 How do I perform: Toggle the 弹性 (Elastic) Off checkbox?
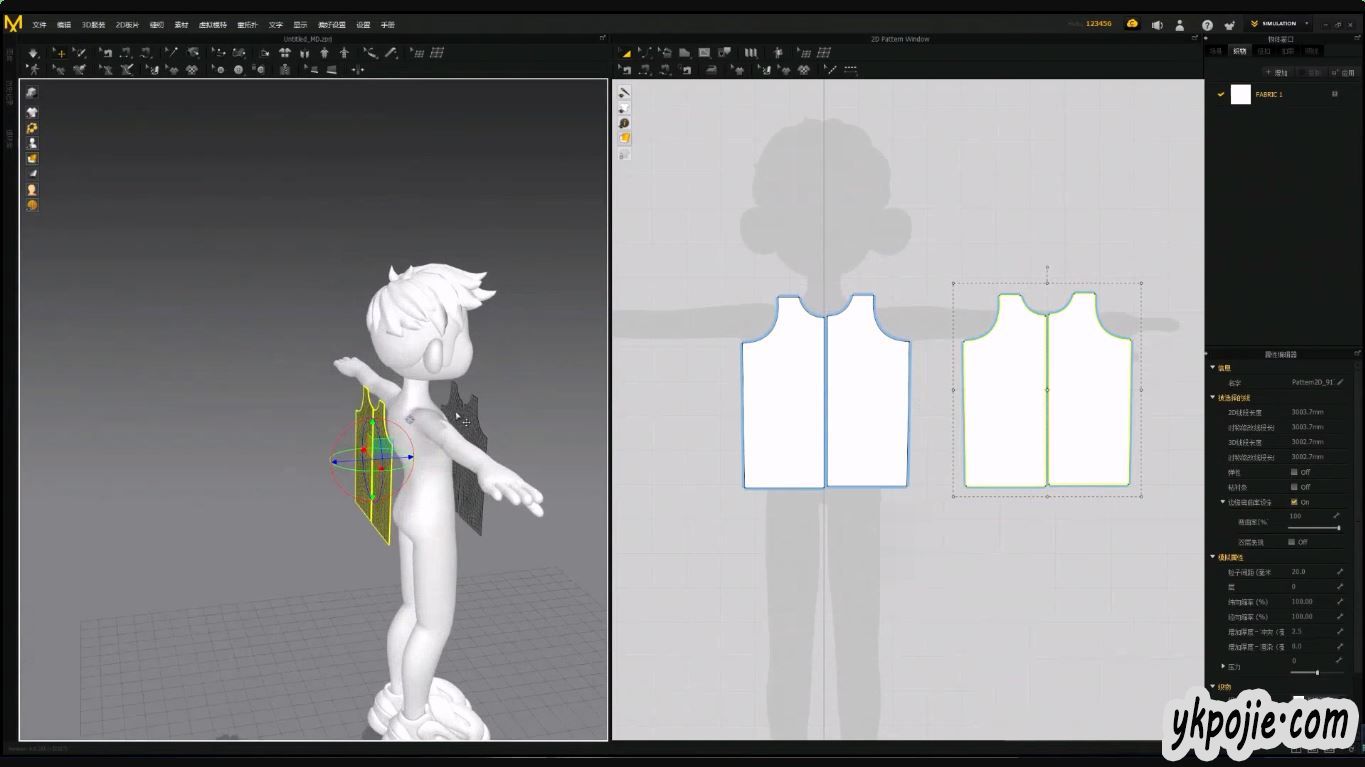click(1293, 472)
